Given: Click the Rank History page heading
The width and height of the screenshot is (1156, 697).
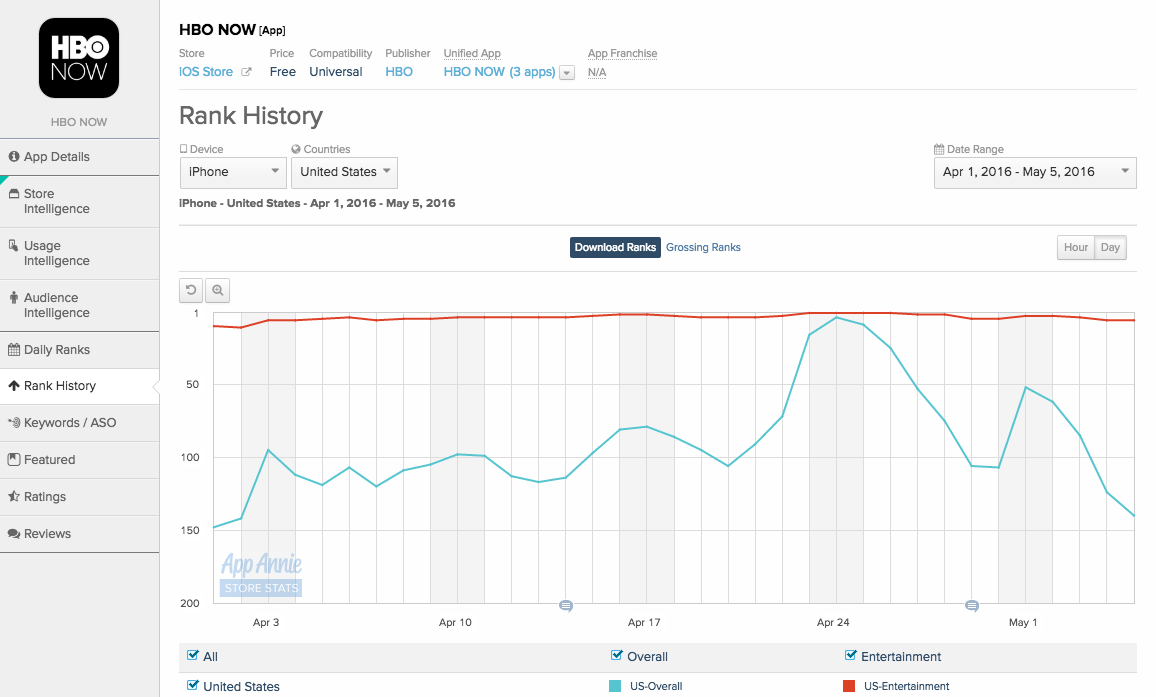Looking at the screenshot, I should (251, 116).
